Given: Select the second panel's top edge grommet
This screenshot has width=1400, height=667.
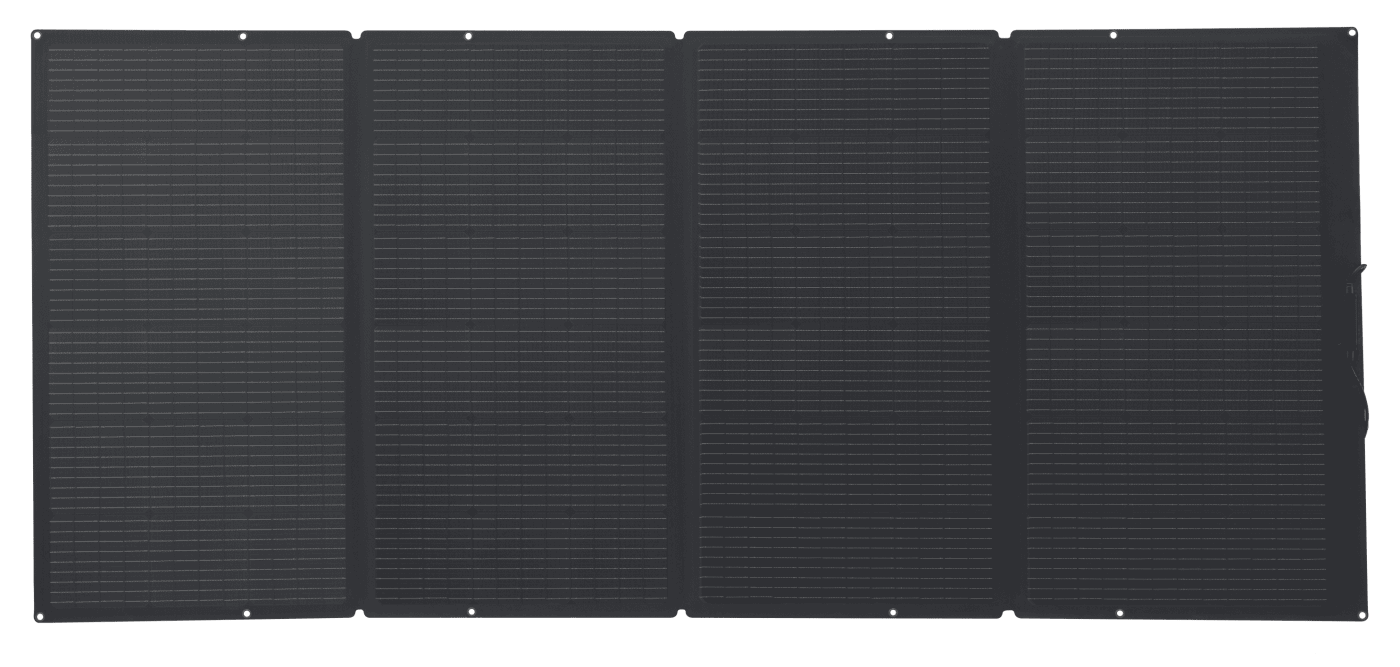Looking at the screenshot, I should (468, 36).
